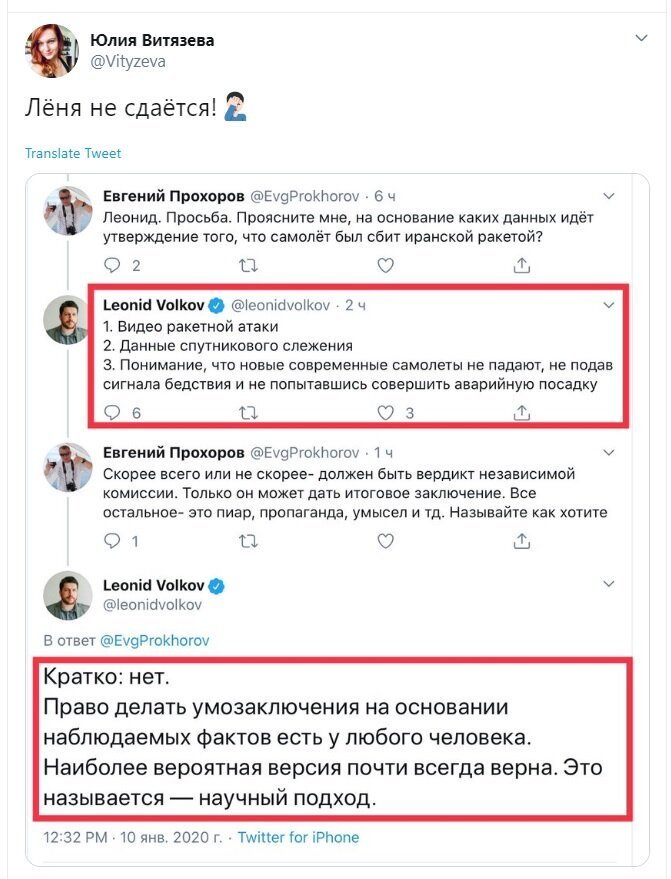This screenshot has height=879, width=671.
Task: Open Twitter for iPhone source link
Action: tap(298, 838)
